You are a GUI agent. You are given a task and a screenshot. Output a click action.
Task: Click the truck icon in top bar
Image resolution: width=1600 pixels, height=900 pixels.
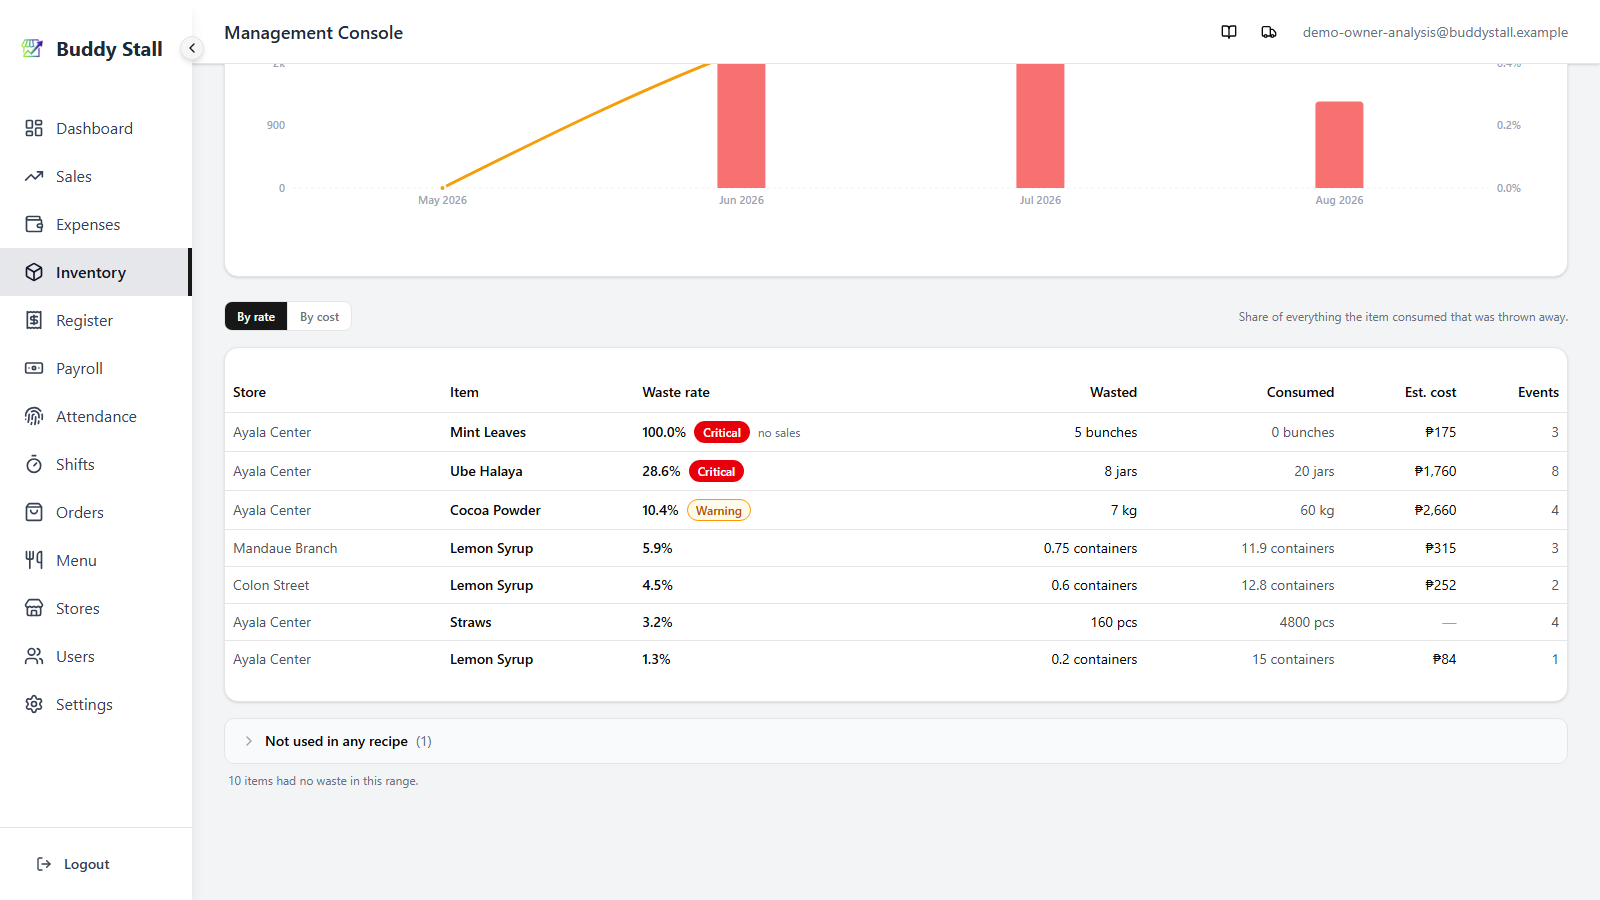(x=1269, y=32)
